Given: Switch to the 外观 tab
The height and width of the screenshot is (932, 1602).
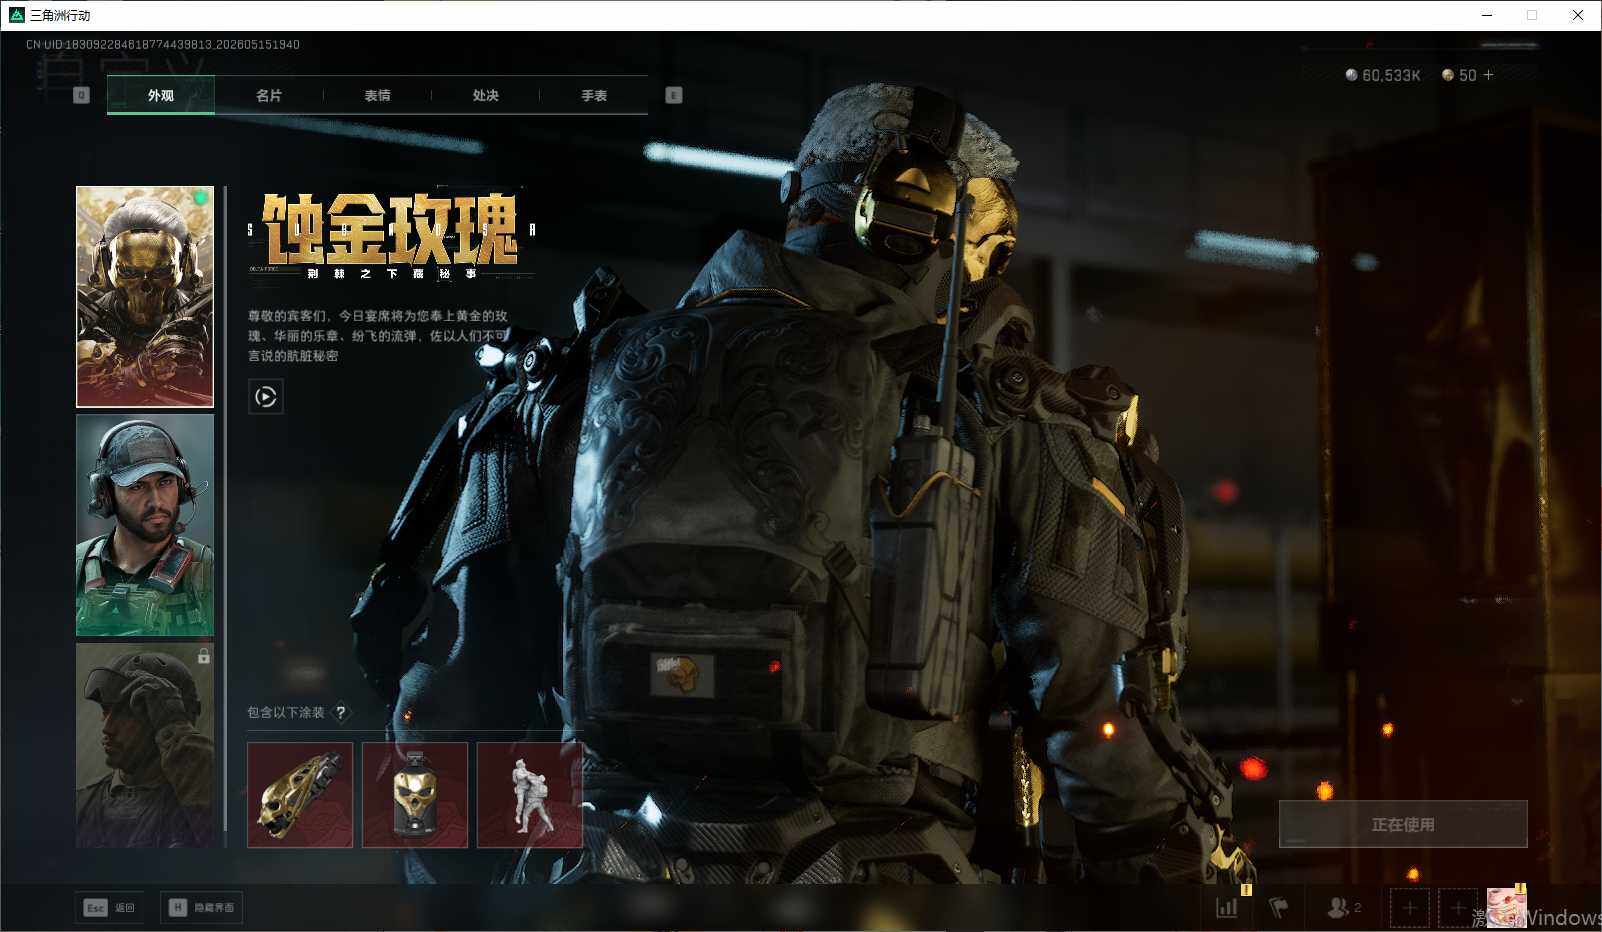Looking at the screenshot, I should (x=161, y=95).
